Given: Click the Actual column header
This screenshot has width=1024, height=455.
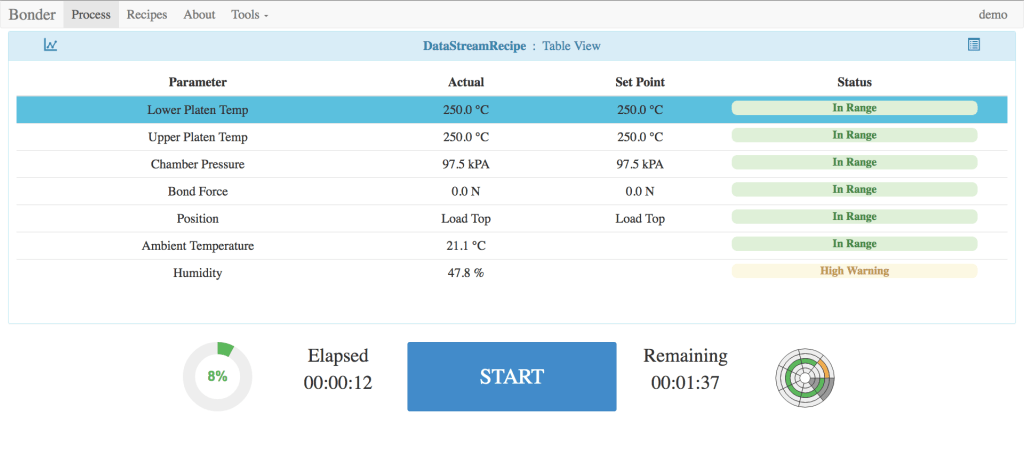Looking at the screenshot, I should click(466, 82).
